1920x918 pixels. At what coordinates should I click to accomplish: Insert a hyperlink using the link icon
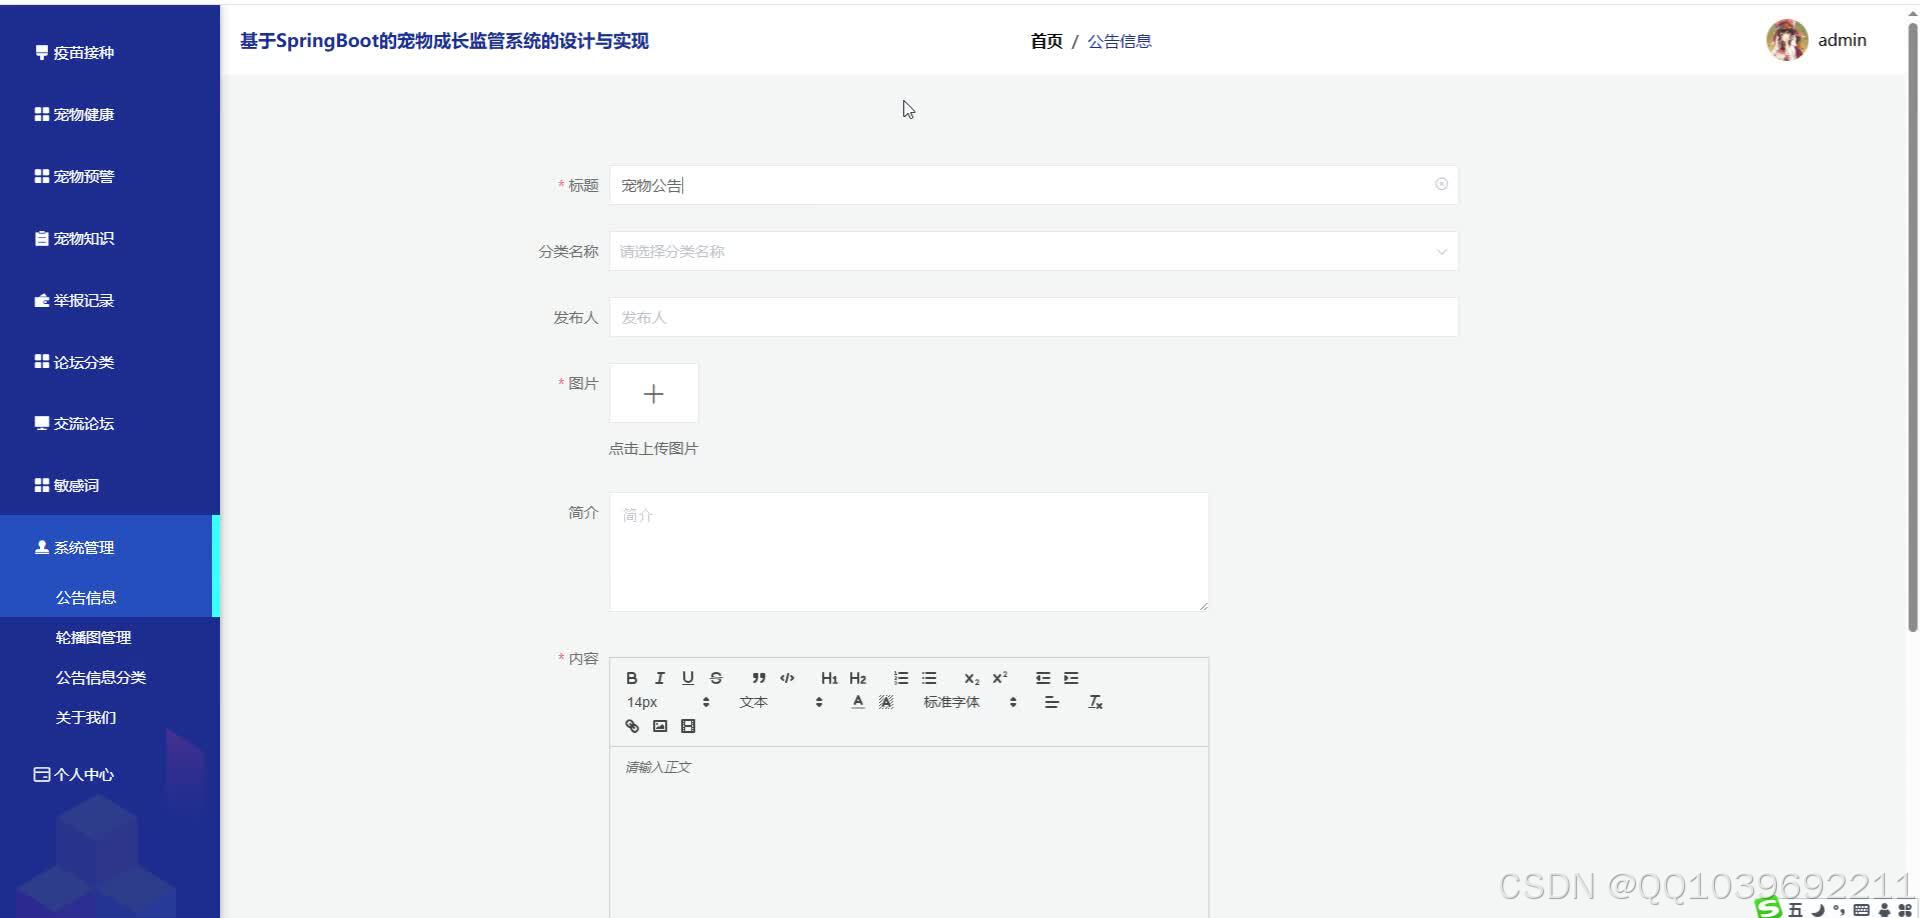pyautogui.click(x=632, y=726)
